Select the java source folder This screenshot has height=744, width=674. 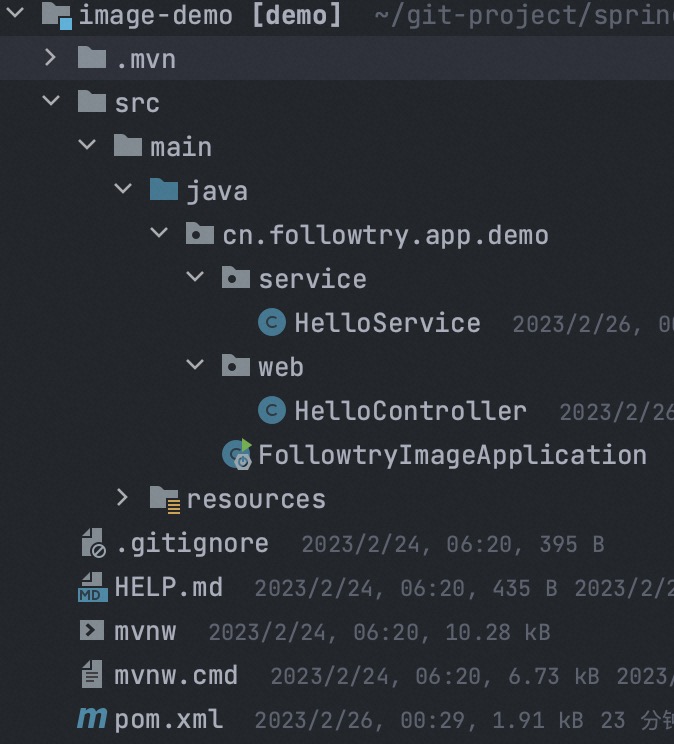pyautogui.click(x=216, y=191)
